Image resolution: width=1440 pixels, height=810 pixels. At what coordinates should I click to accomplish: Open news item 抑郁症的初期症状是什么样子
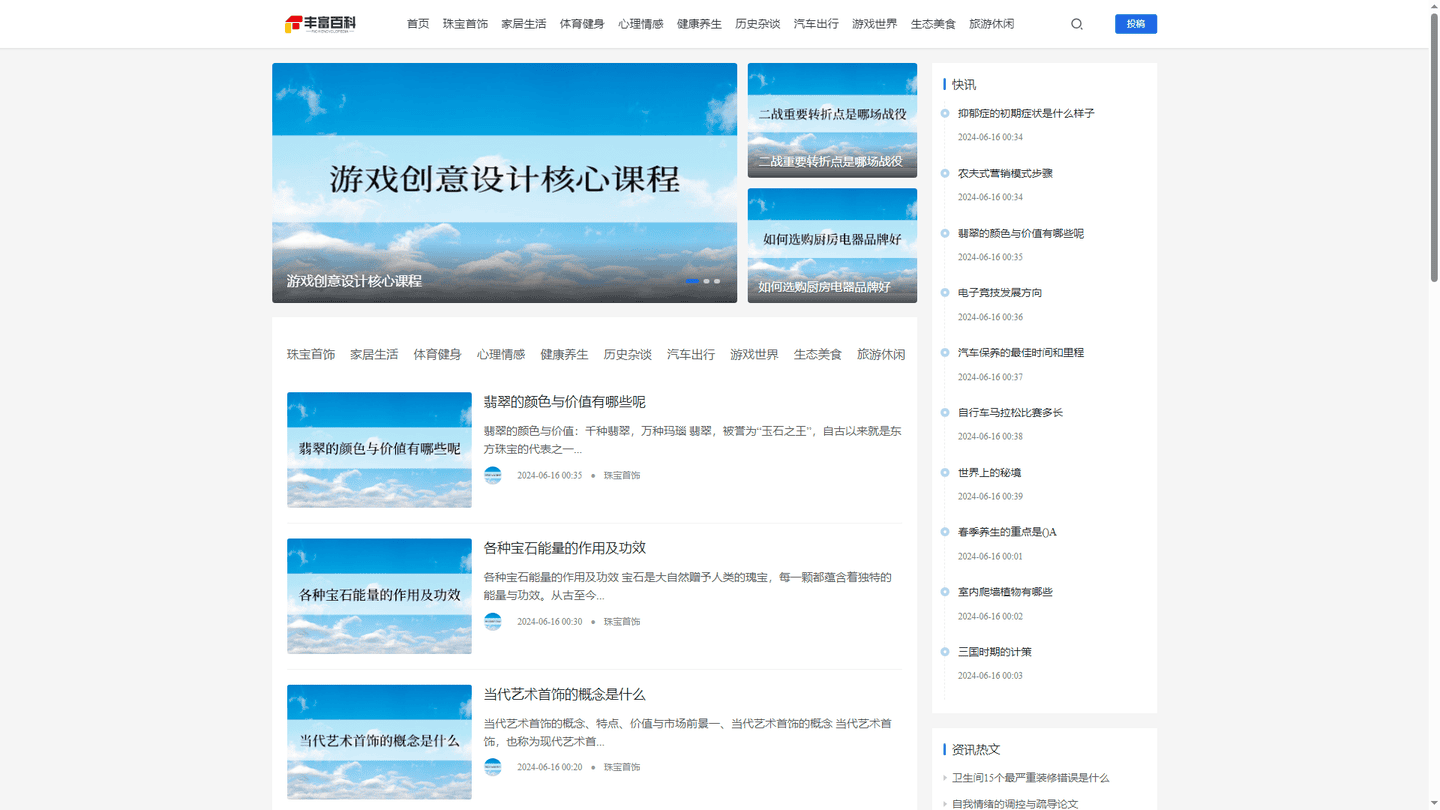click(1026, 114)
